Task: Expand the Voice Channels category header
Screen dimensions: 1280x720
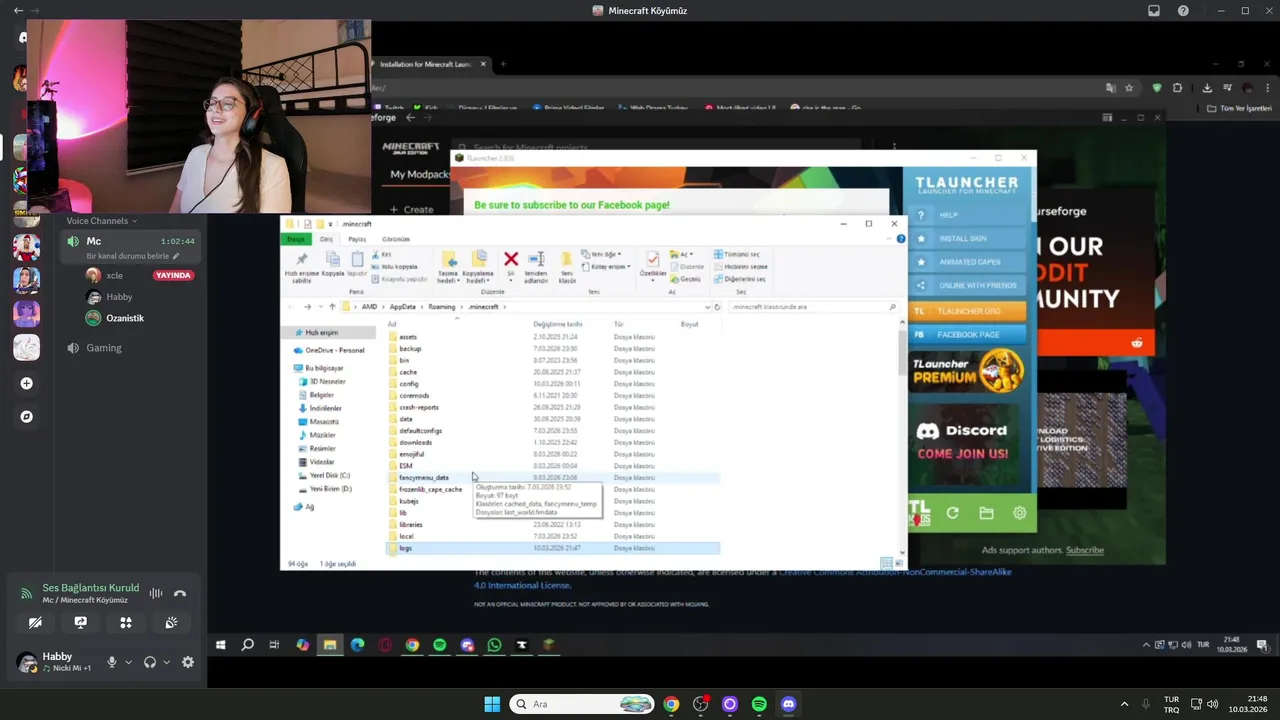Action: tap(101, 221)
